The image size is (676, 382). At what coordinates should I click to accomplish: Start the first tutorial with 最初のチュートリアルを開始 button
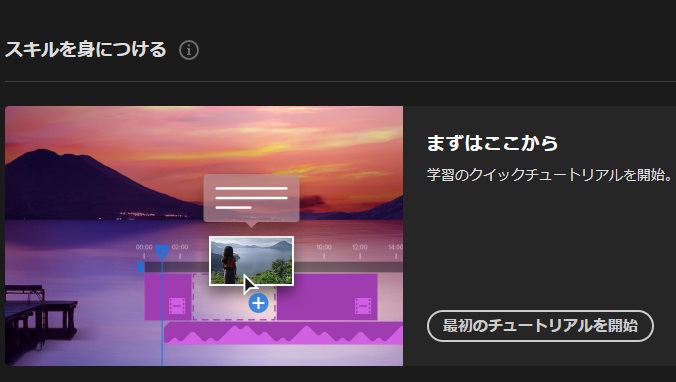click(x=540, y=326)
